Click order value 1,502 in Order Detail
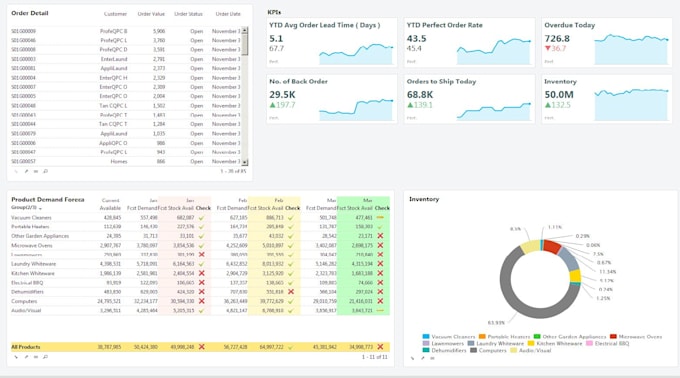Viewport: 680px width, 378px height. (159, 106)
